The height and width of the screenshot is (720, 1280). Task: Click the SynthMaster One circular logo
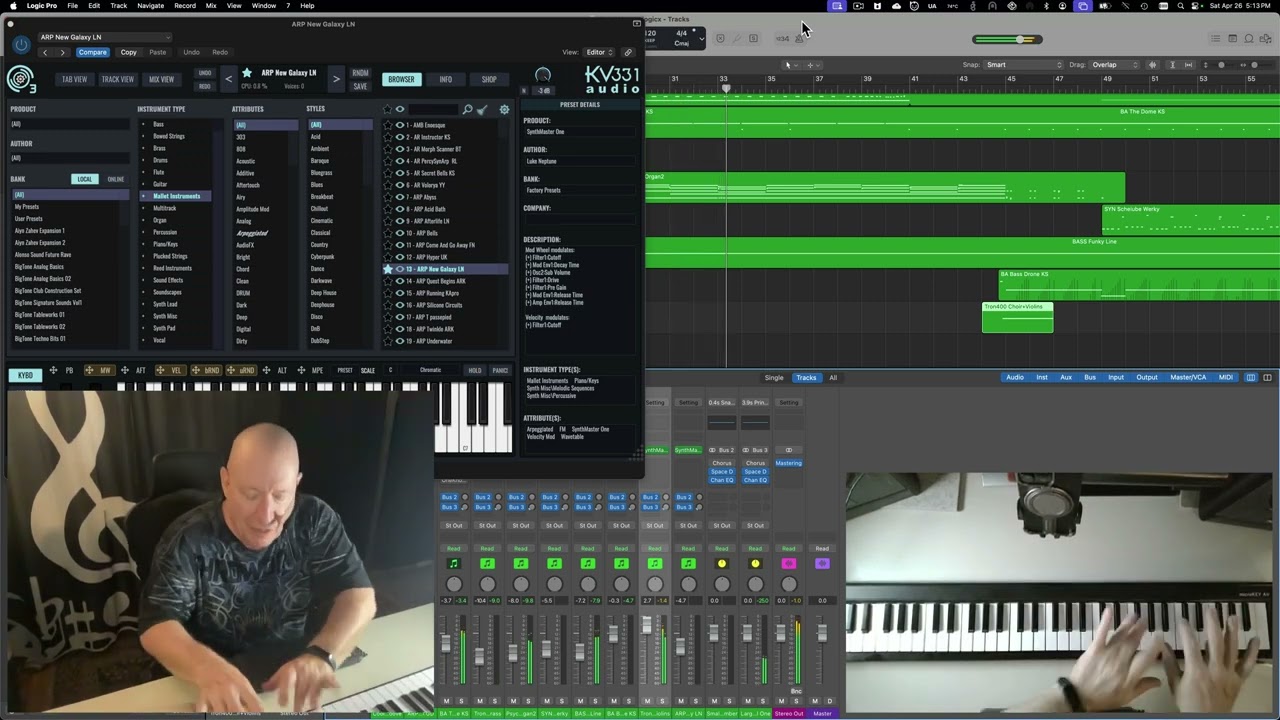point(20,79)
